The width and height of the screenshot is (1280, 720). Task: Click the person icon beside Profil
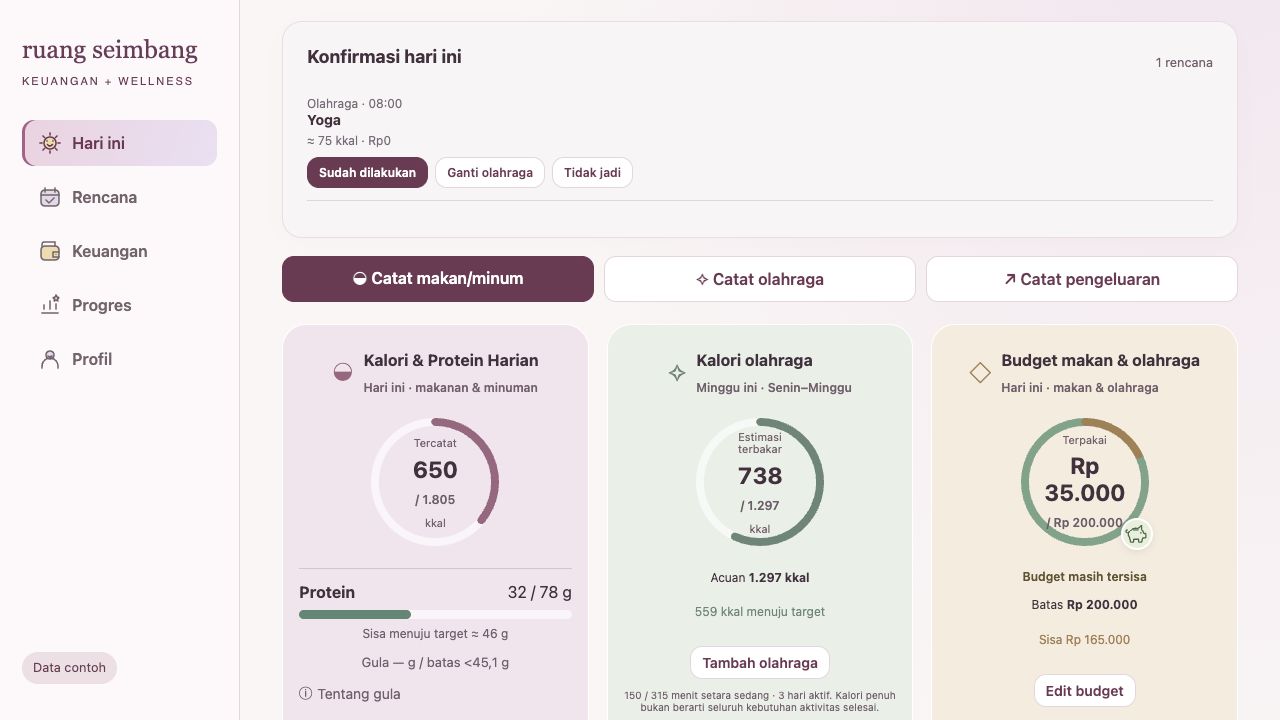[50, 359]
